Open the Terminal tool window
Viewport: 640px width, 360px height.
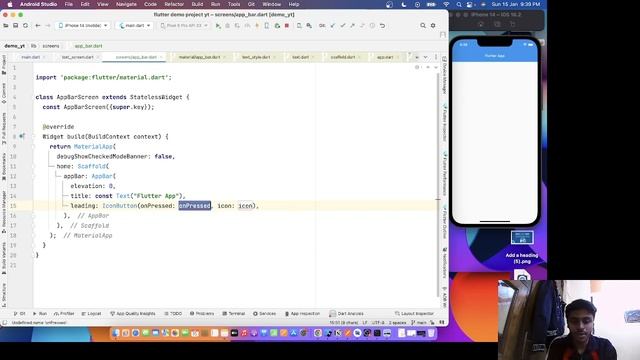233,313
